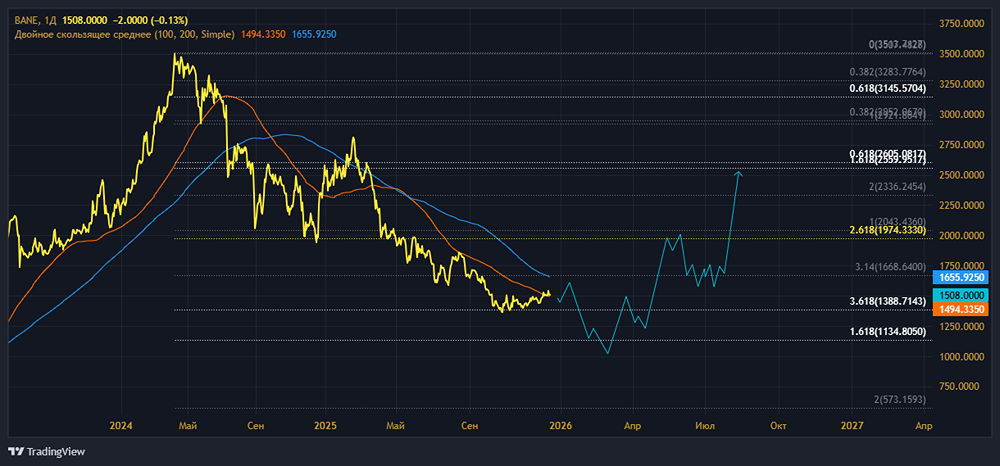Click the blue 1655.9250 value in the legend

pyautogui.click(x=314, y=34)
